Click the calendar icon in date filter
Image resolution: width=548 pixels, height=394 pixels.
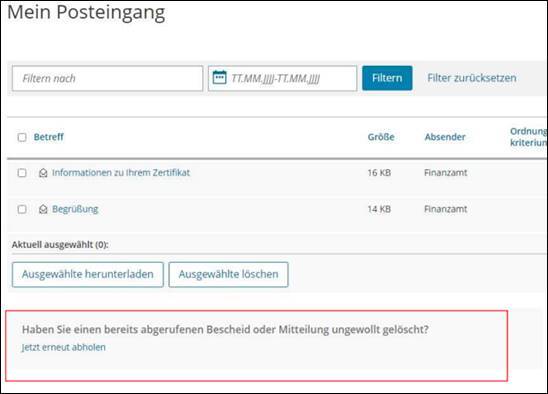219,77
